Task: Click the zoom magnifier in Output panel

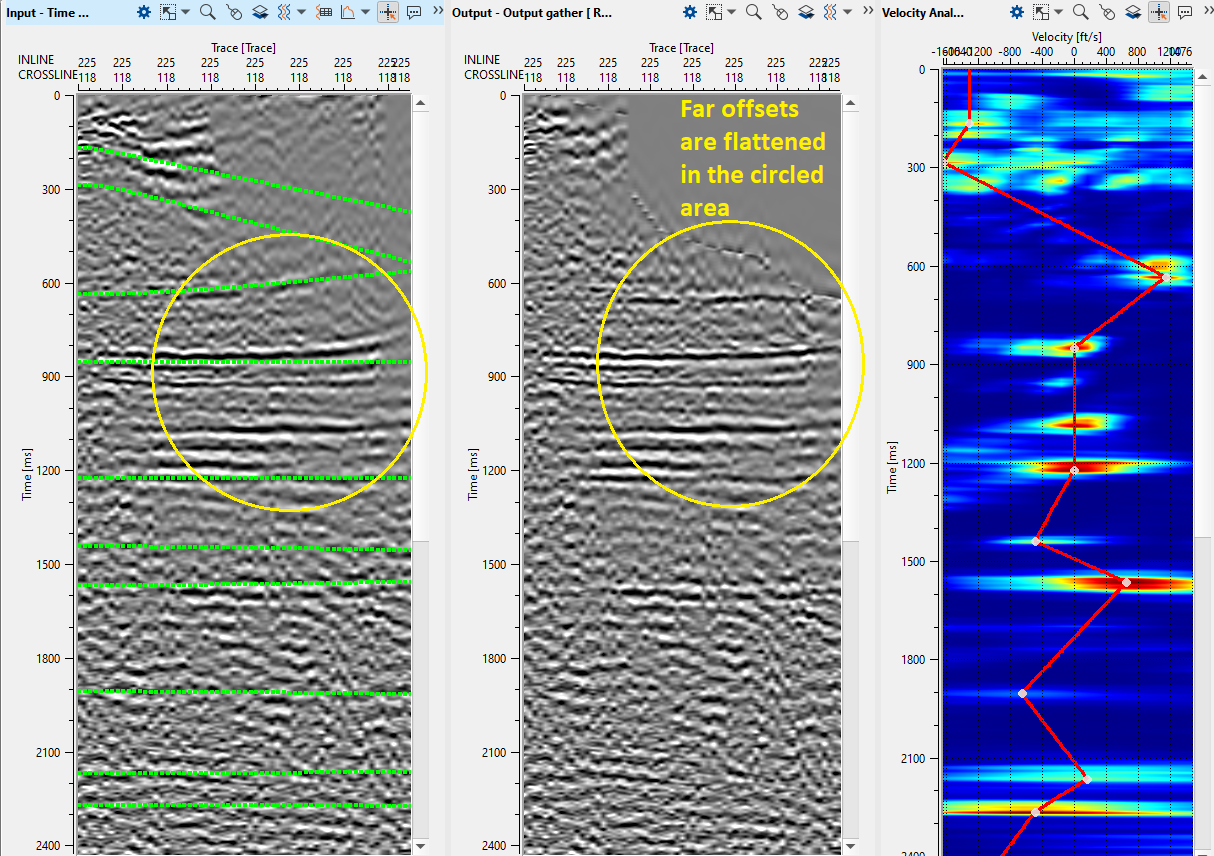Action: point(754,12)
